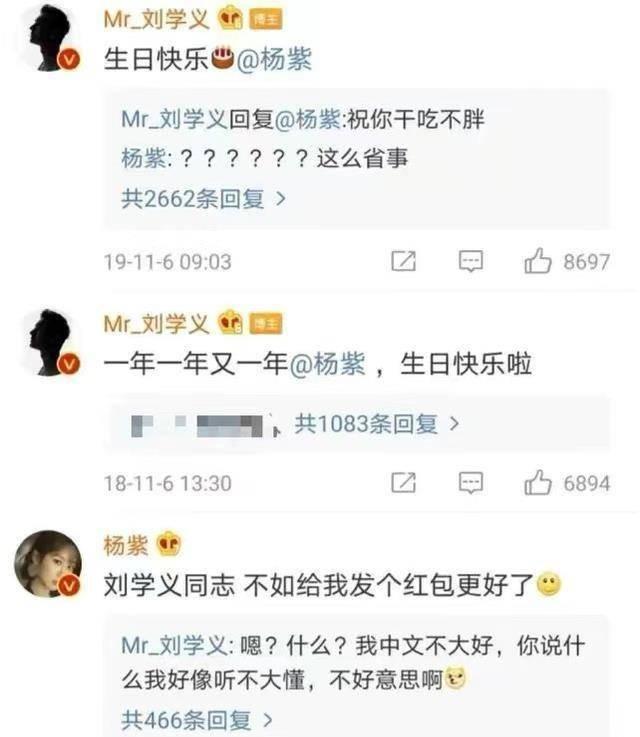Screen dimensions: 640x737
Task: Tap share icon on the 18-11-6 post
Action: point(404,483)
